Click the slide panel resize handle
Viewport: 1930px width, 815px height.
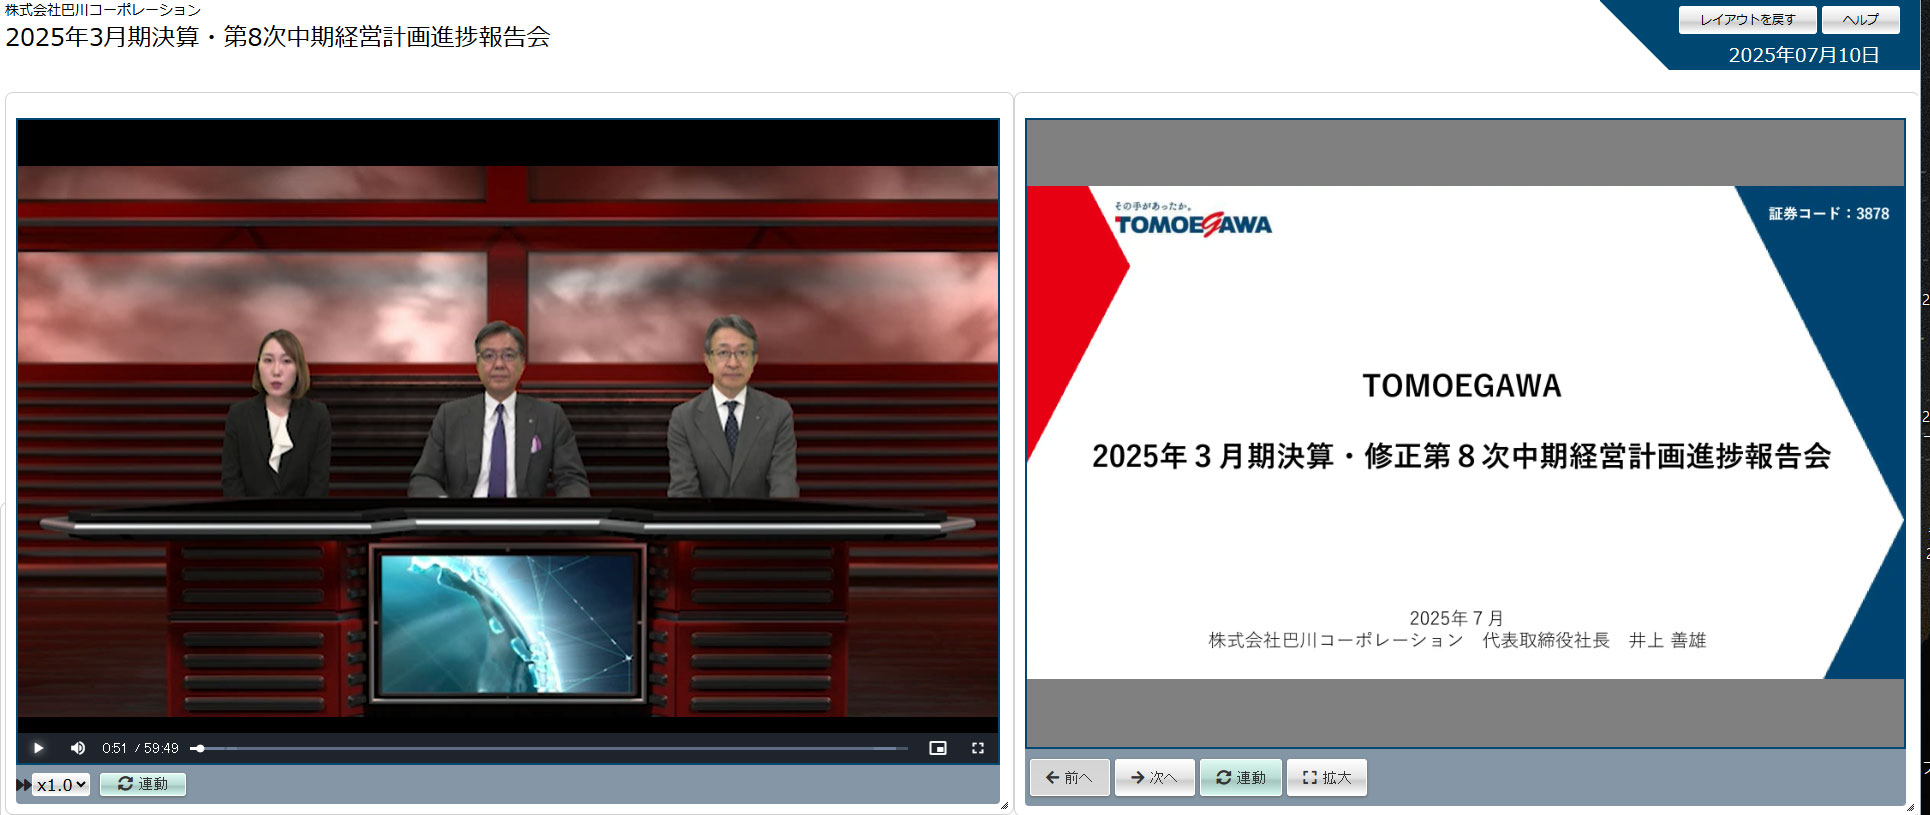(x=1909, y=806)
